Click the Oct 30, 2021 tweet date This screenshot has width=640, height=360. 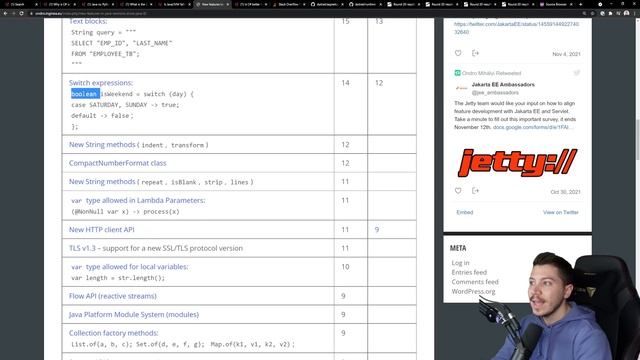coord(565,191)
